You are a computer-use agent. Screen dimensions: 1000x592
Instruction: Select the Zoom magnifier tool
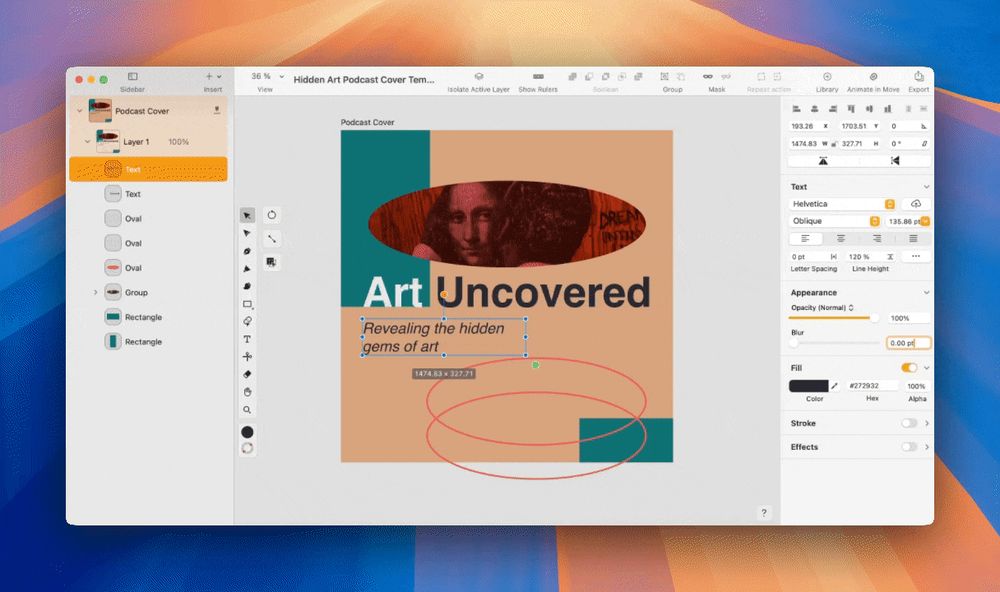coord(247,410)
